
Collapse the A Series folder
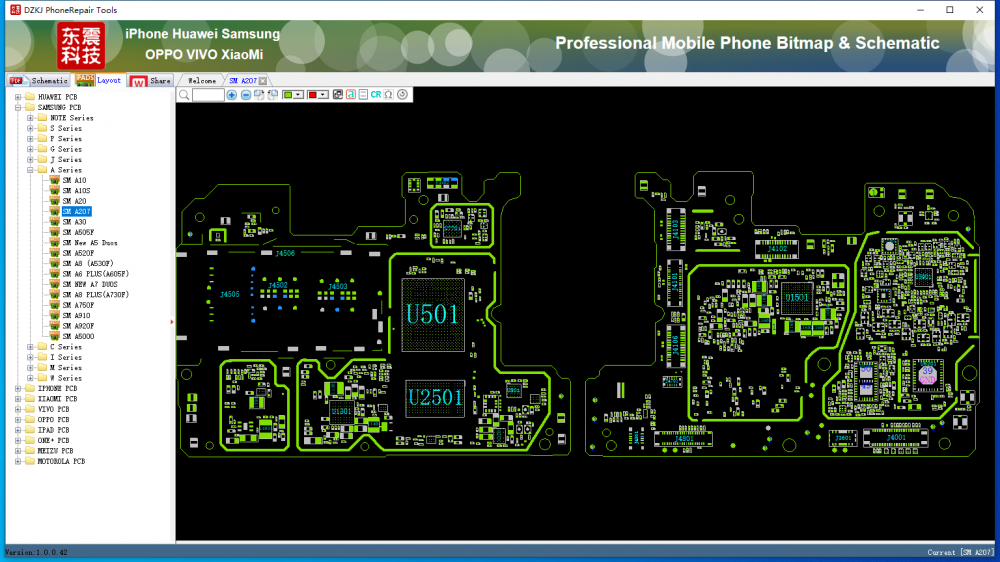30,170
